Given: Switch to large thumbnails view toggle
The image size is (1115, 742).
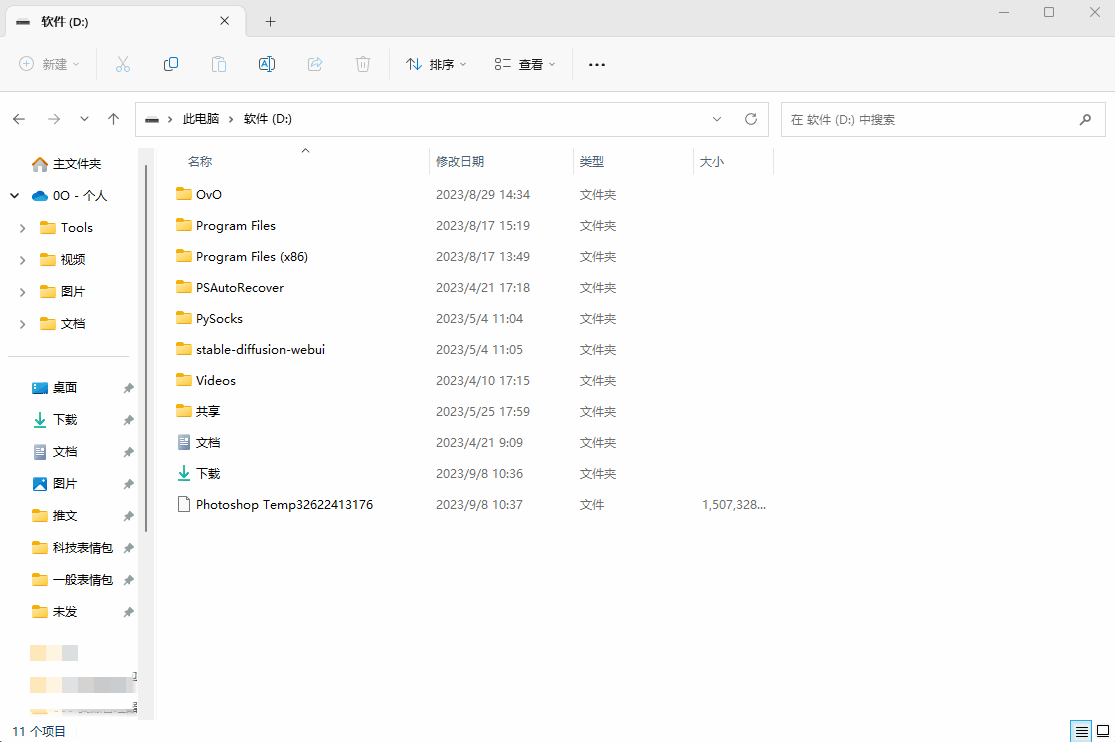Looking at the screenshot, I should [x=1102, y=731].
